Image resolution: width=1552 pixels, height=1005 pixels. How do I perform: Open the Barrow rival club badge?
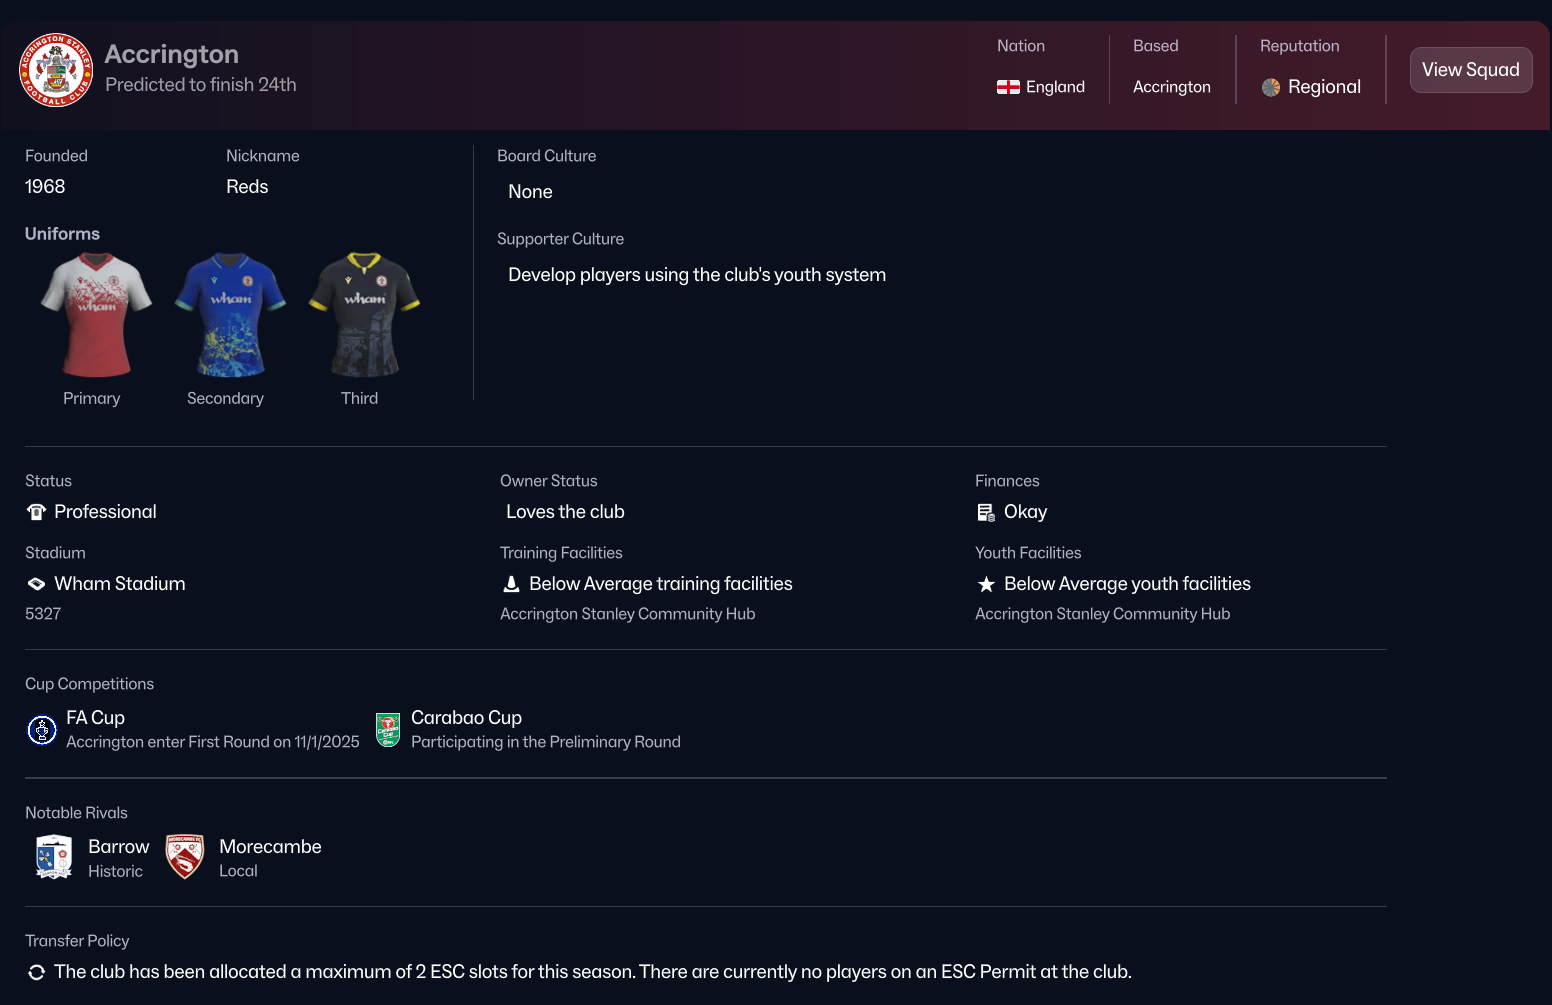pyautogui.click(x=54, y=857)
